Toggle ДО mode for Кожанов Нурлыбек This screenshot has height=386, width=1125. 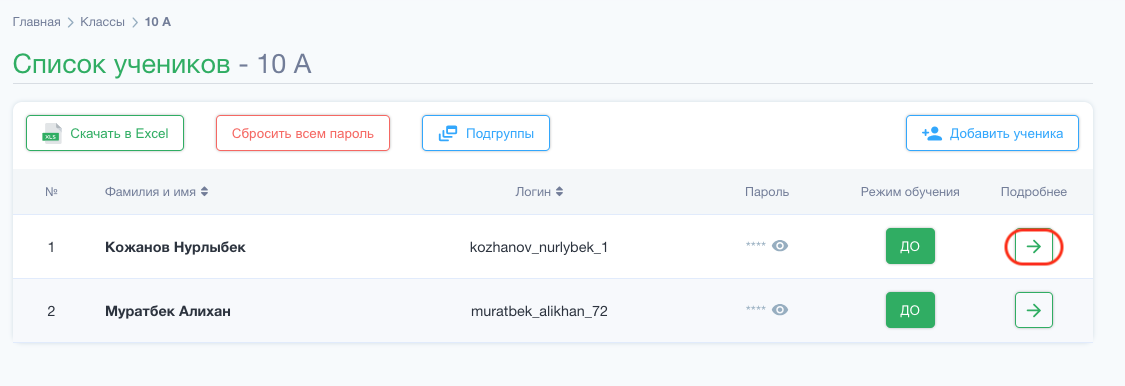point(910,246)
